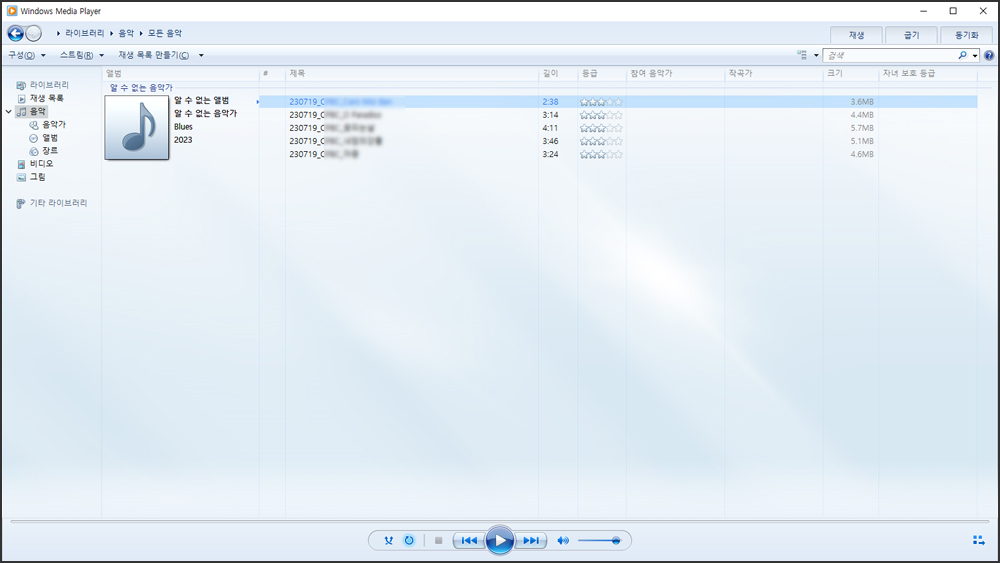Click the 알 수 없는 음악가 group header
This screenshot has height=563, width=1000.
tap(141, 88)
